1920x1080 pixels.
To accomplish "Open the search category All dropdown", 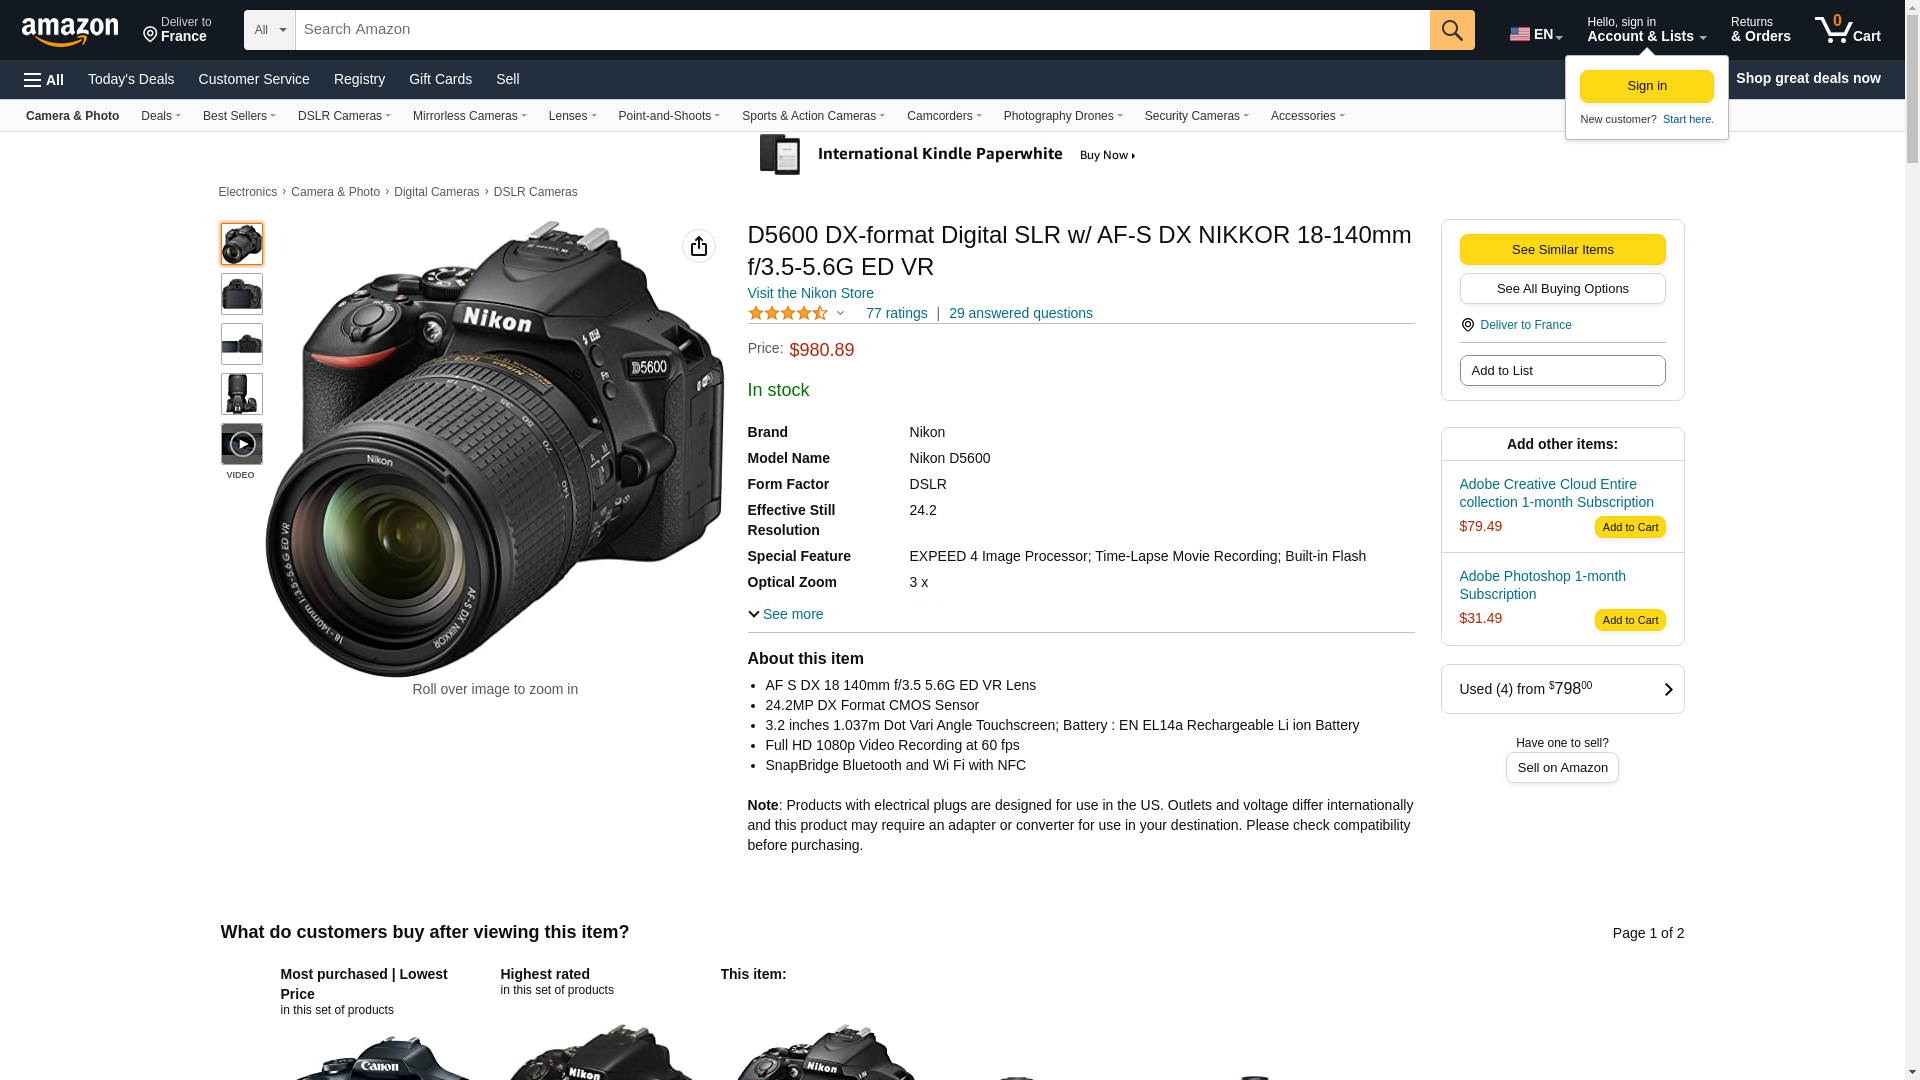I will point(269,30).
